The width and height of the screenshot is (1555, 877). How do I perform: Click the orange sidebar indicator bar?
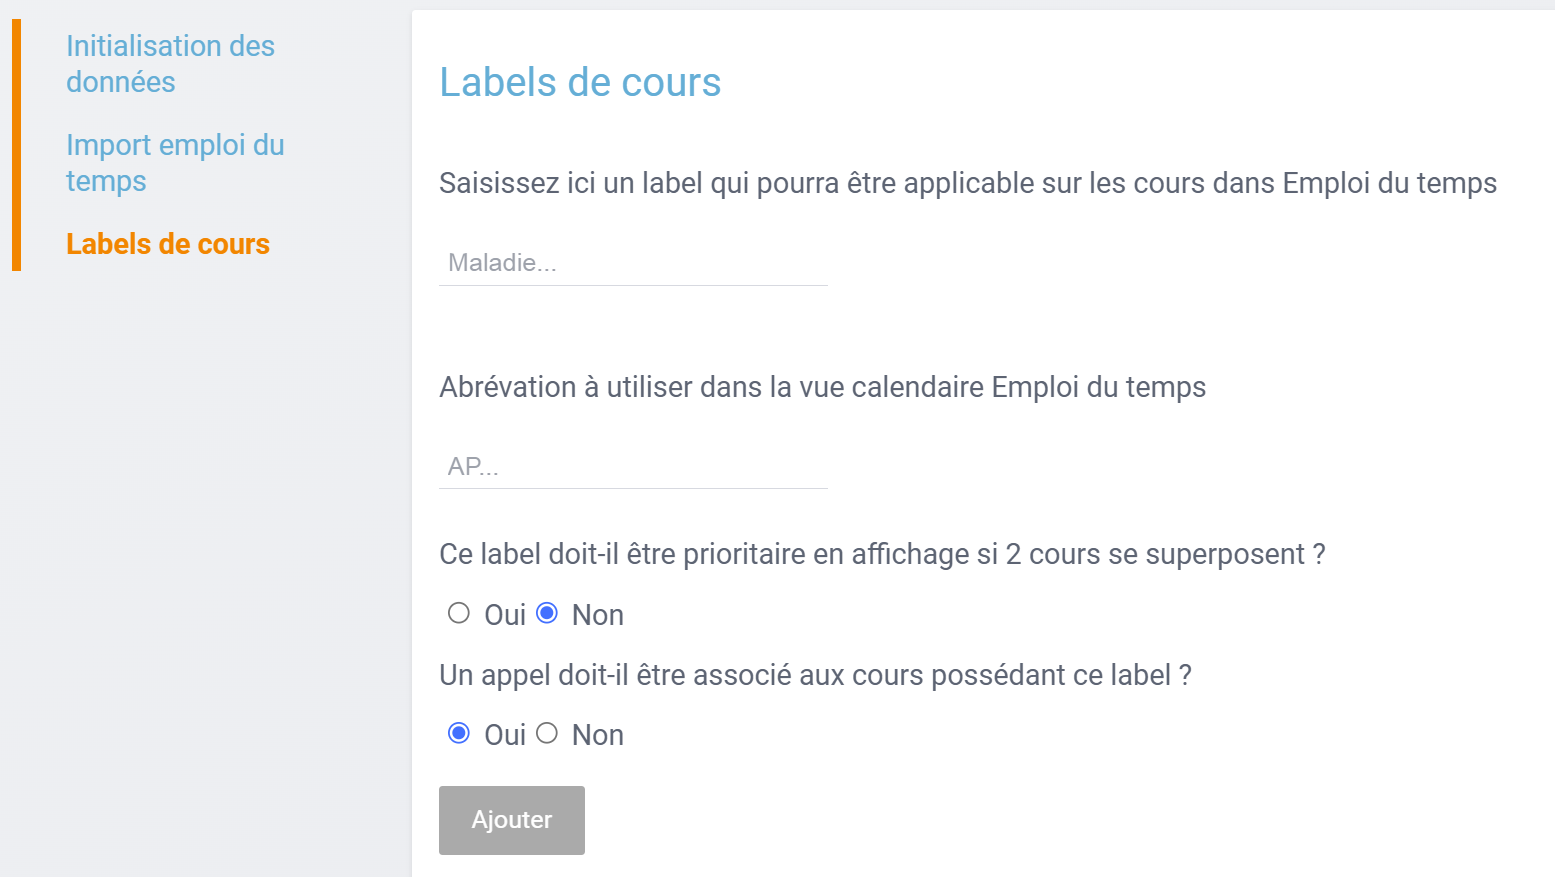coord(16,145)
